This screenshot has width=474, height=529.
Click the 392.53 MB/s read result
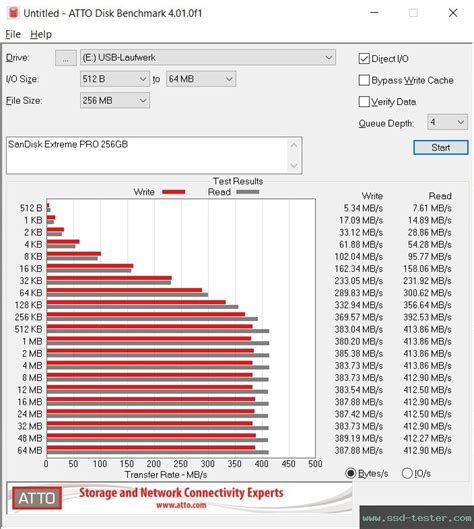click(x=427, y=317)
